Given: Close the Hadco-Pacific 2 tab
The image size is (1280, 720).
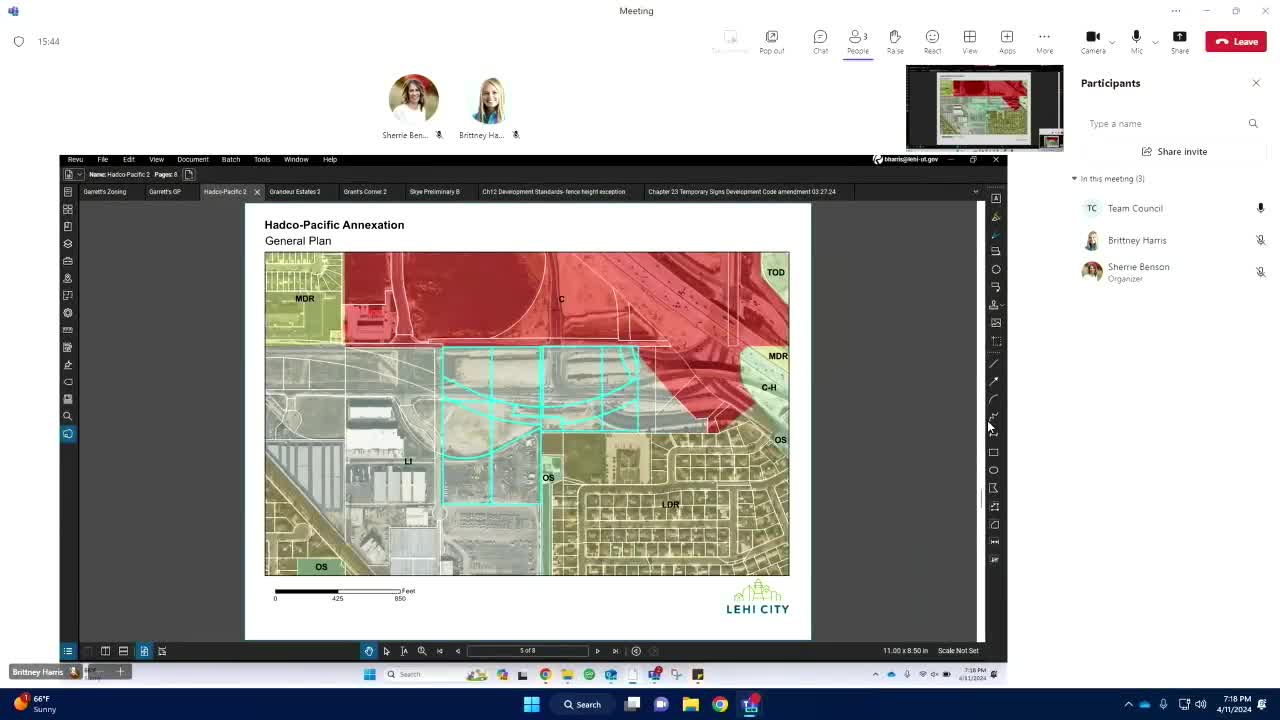Looking at the screenshot, I should 257,192.
